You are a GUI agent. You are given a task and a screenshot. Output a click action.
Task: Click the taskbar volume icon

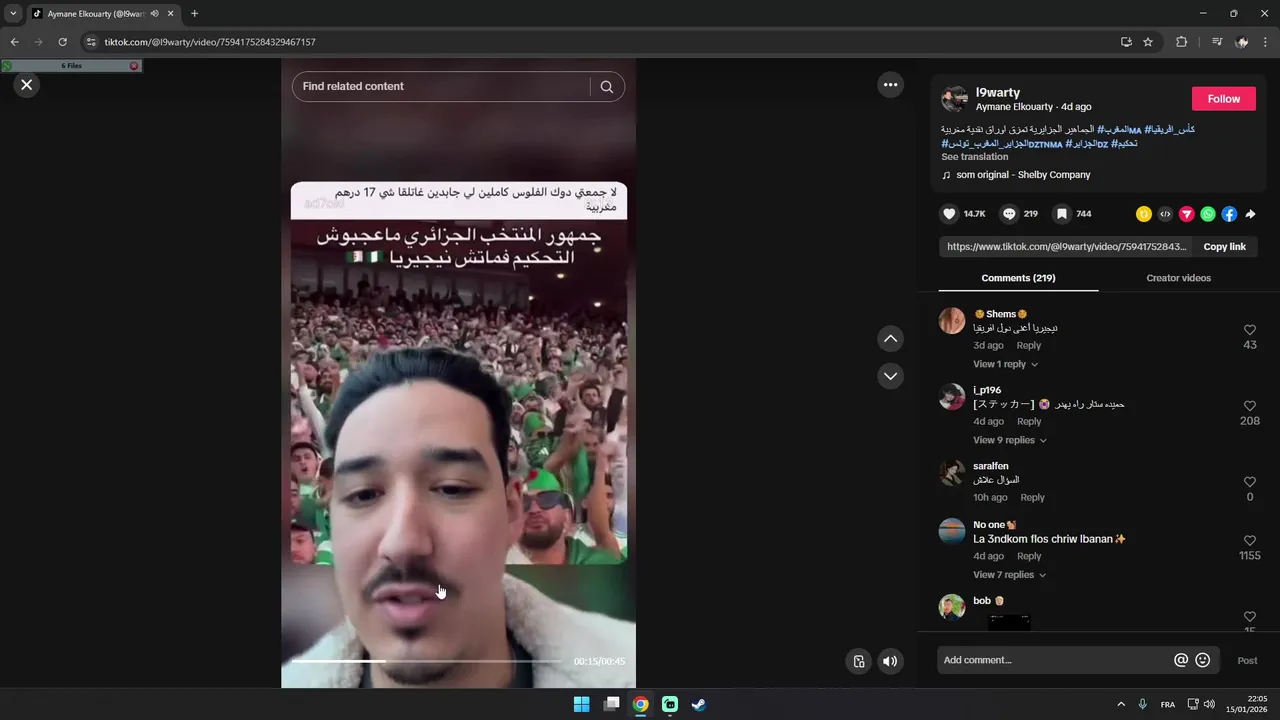pyautogui.click(x=1210, y=704)
